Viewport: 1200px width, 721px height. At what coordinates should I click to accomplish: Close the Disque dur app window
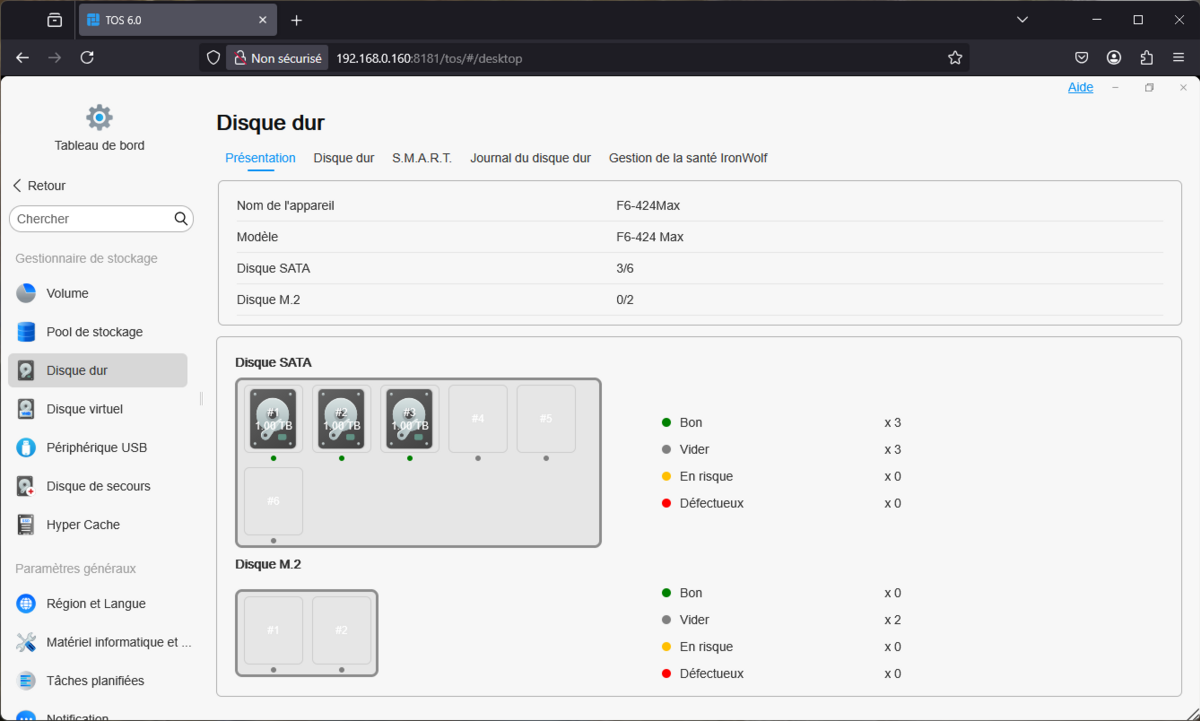(x=1183, y=88)
